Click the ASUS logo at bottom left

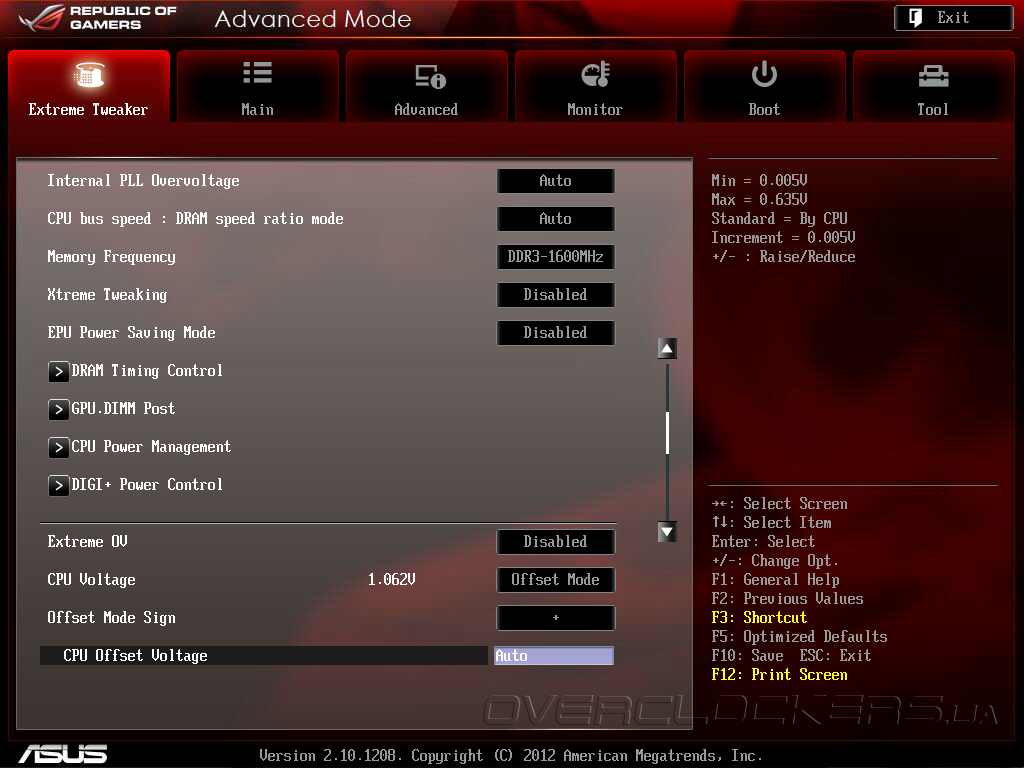point(63,754)
